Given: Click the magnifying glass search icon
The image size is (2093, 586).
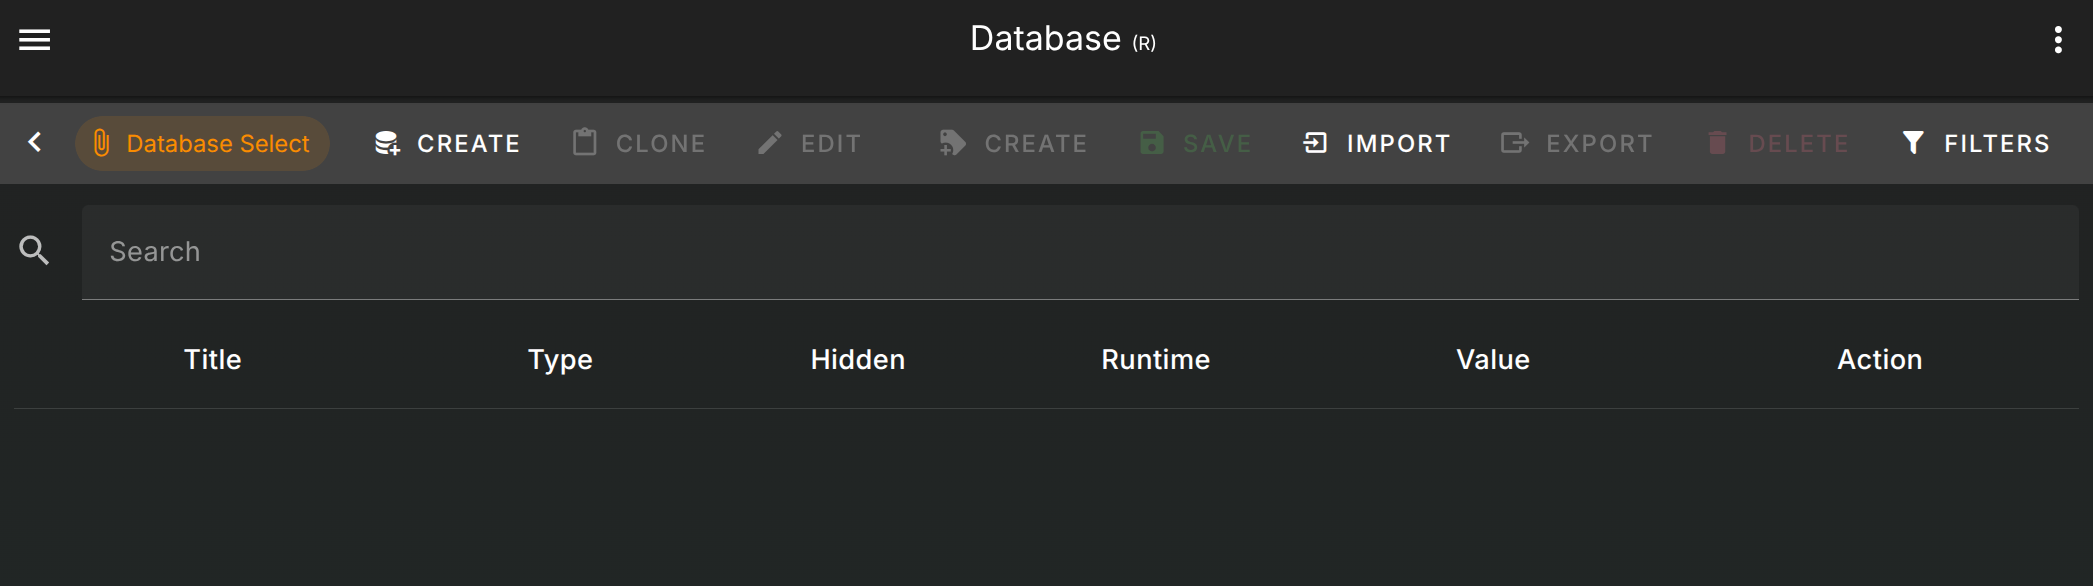Looking at the screenshot, I should (x=35, y=251).
